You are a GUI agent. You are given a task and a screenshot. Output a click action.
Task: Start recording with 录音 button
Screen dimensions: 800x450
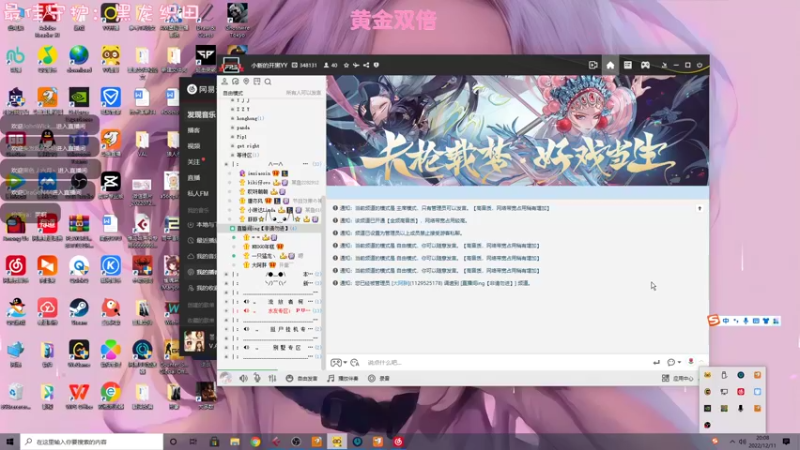tap(379, 378)
